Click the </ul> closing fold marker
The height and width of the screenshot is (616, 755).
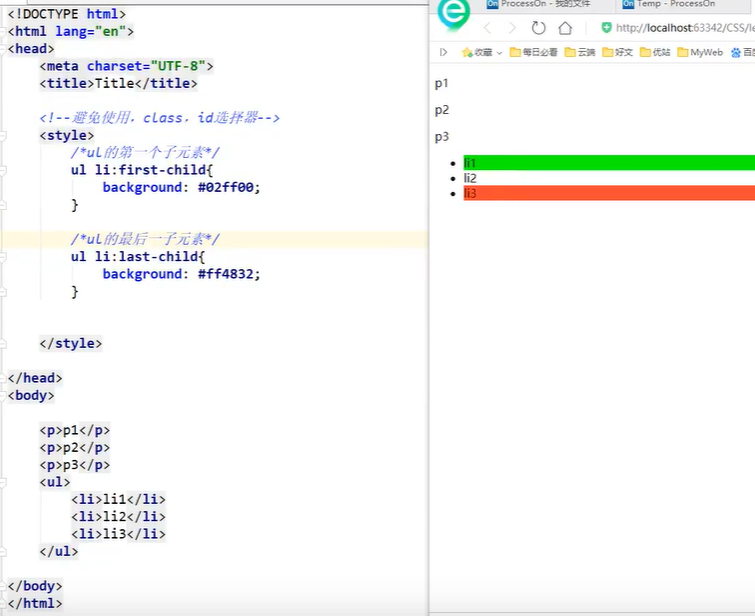3,552
